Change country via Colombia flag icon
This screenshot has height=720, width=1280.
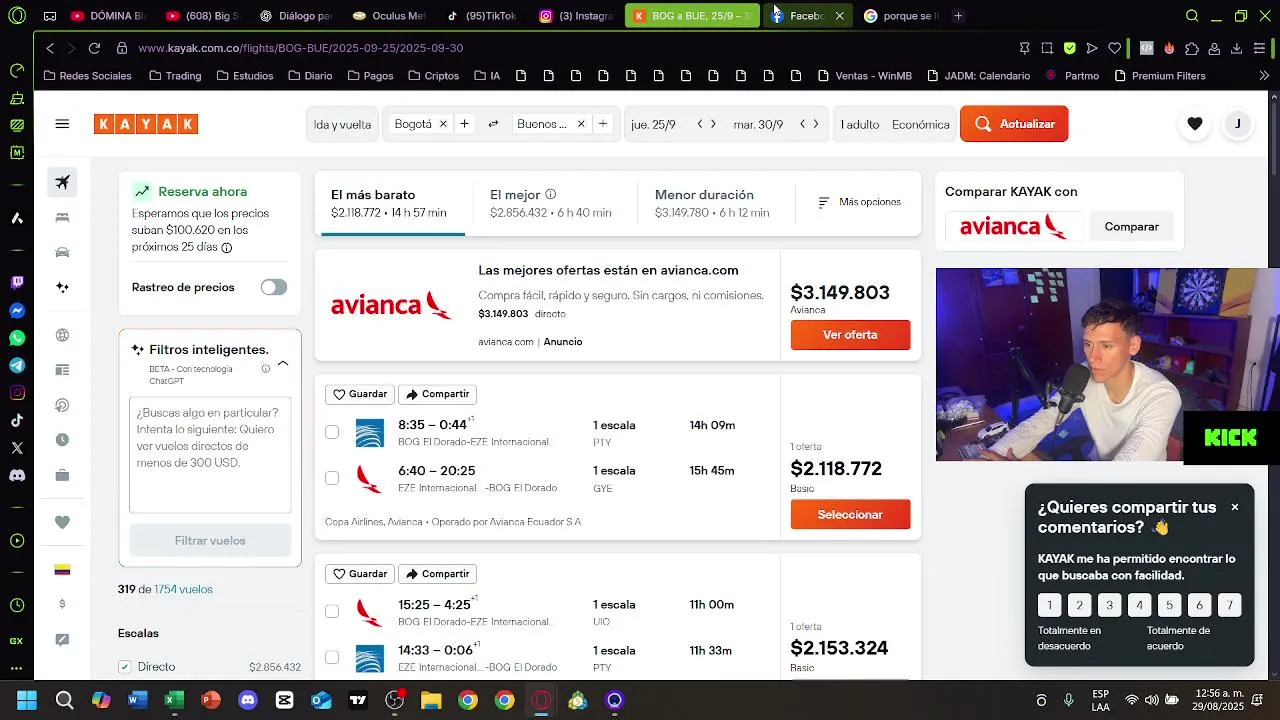coord(62,570)
